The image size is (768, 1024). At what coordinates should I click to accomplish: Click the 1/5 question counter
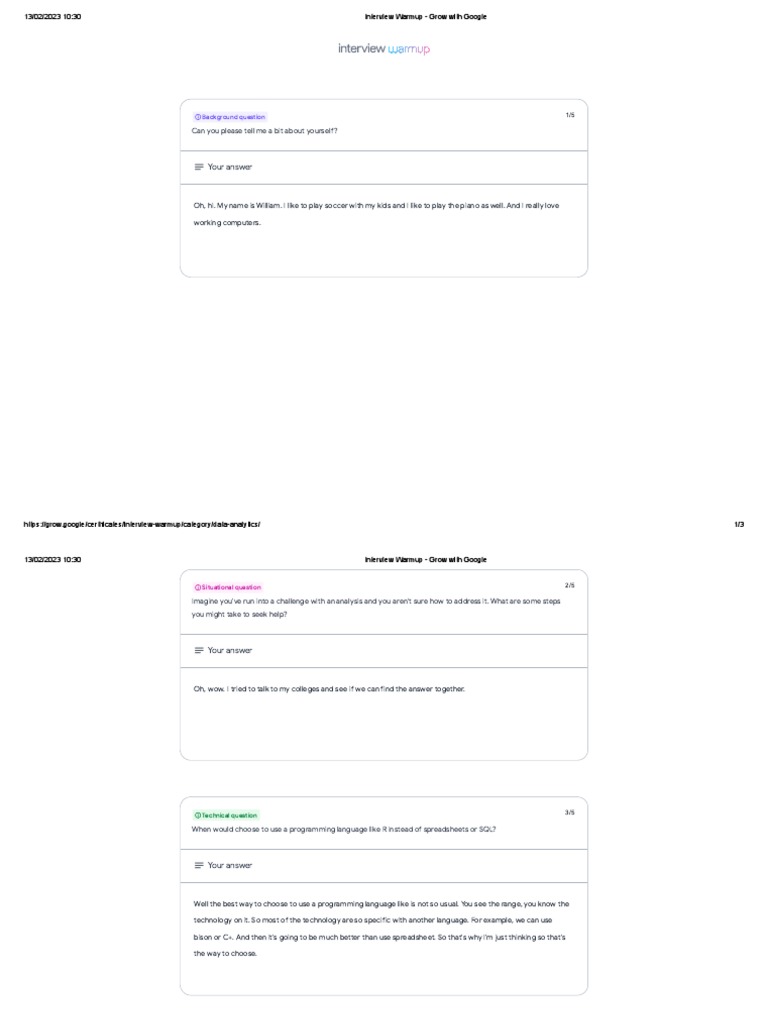(570, 115)
